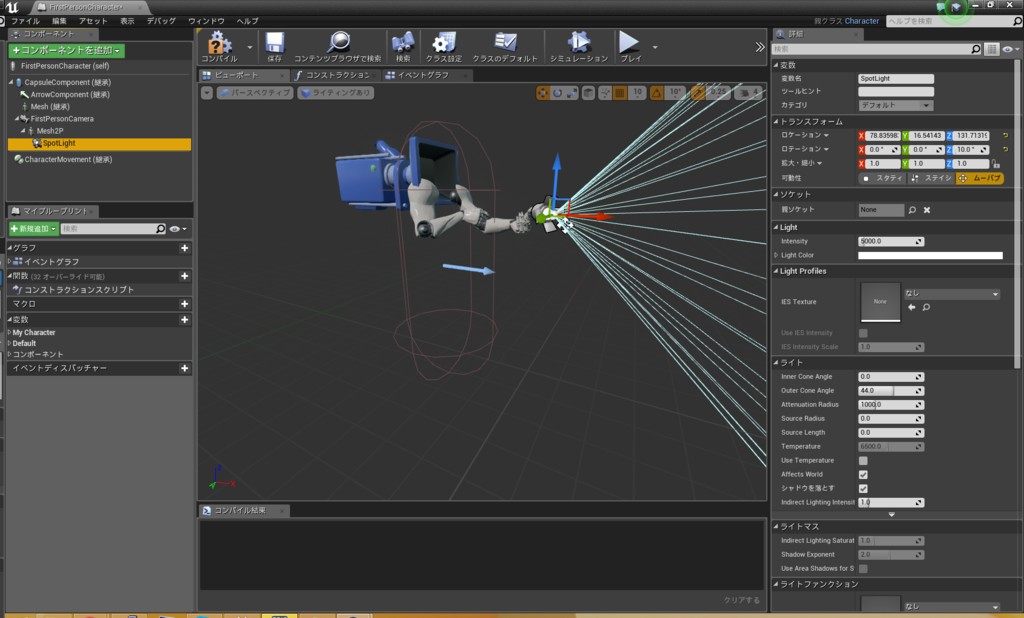Click the パースペクティブ view button
Viewport: 1024px width, 618px height.
click(x=255, y=93)
